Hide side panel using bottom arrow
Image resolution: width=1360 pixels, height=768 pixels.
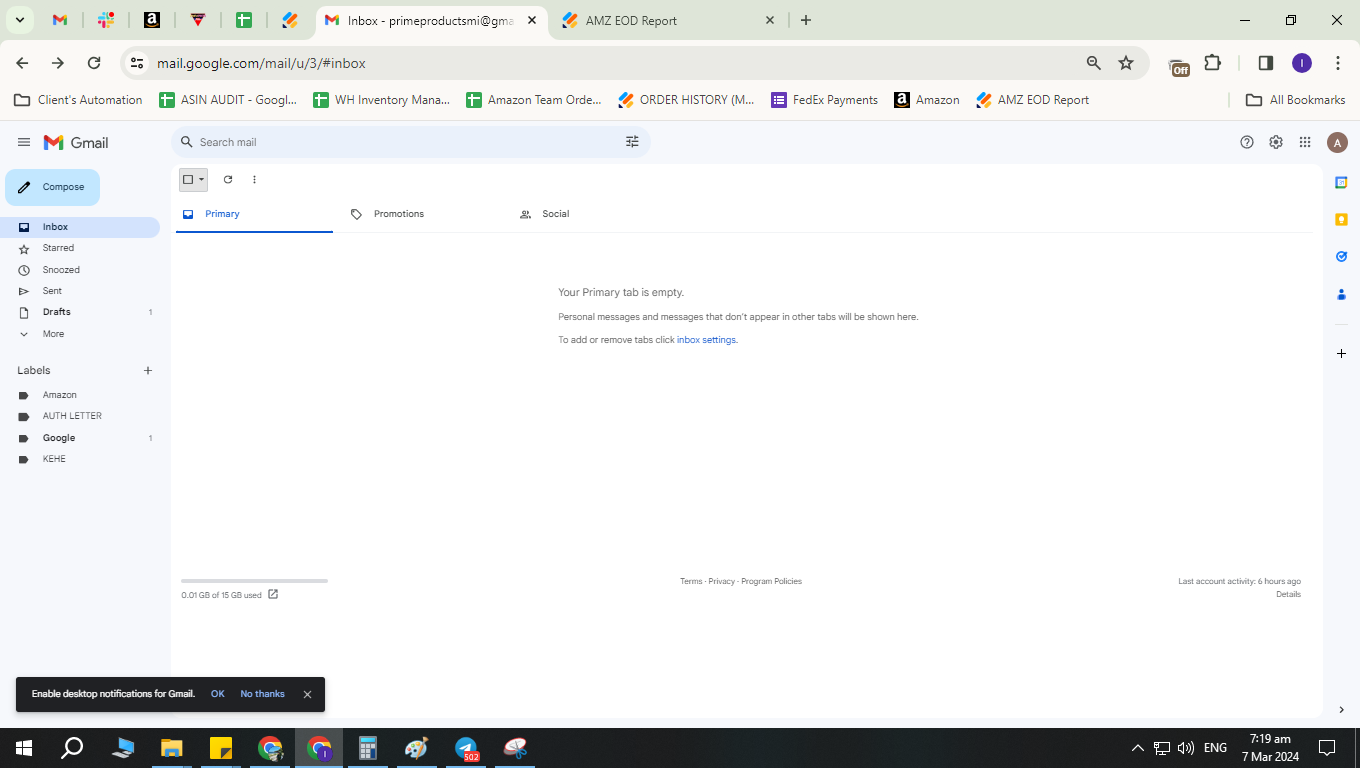[1342, 710]
